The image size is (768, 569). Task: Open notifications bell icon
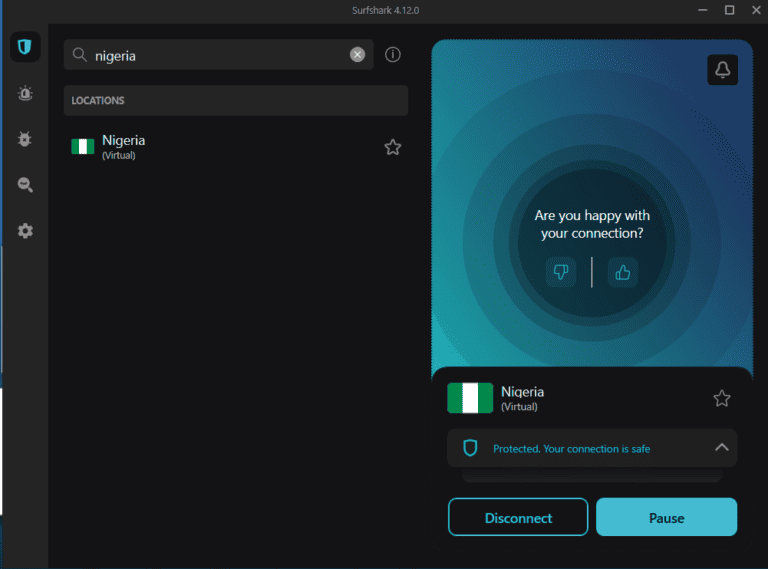[722, 70]
